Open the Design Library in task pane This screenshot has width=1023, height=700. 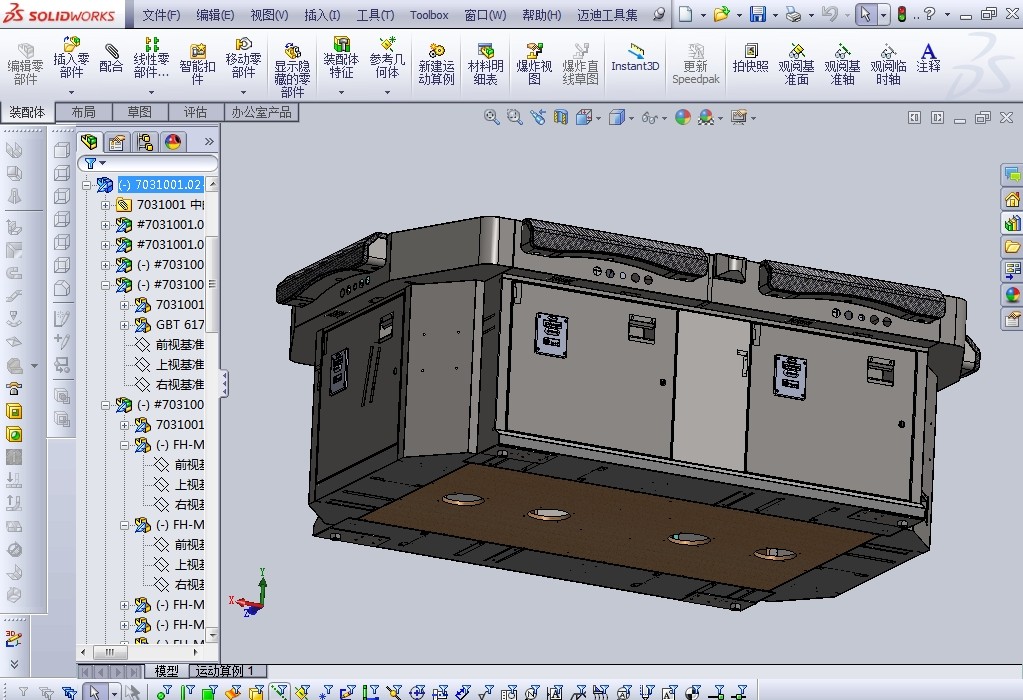tap(1012, 222)
